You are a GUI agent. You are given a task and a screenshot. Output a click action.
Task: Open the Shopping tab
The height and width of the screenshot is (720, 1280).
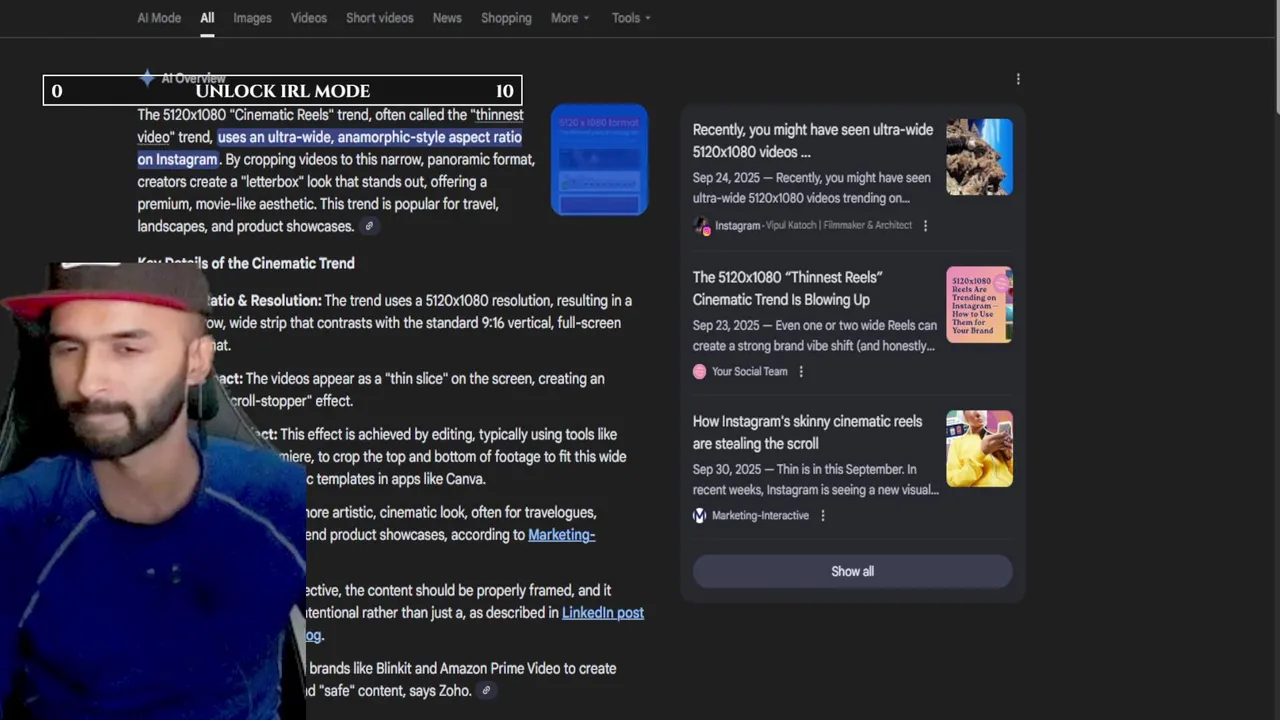tap(506, 18)
